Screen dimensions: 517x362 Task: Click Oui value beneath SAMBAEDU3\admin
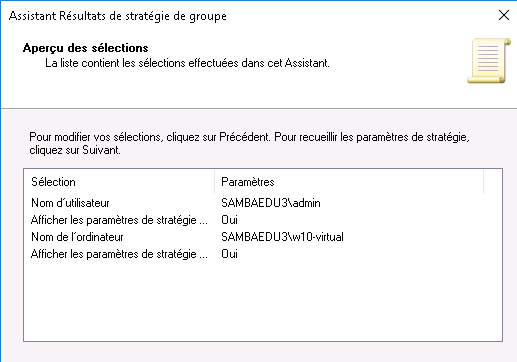point(229,220)
